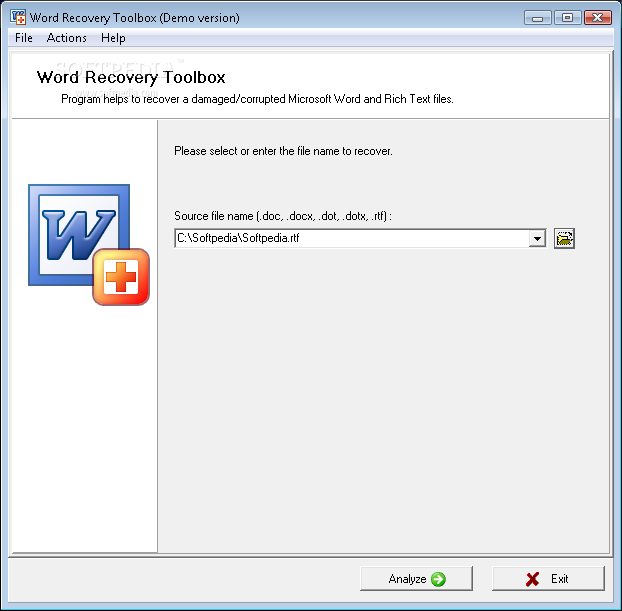Screen dimensions: 622x611
Task: Maximize the Word Recovery Toolbox window
Action: click(568, 18)
